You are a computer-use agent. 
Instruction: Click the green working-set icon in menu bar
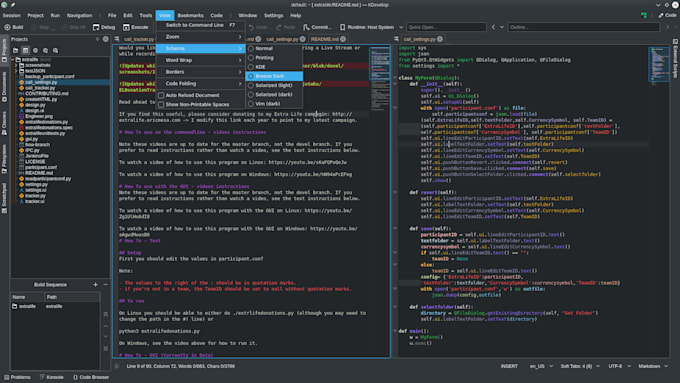pyautogui.click(x=644, y=15)
